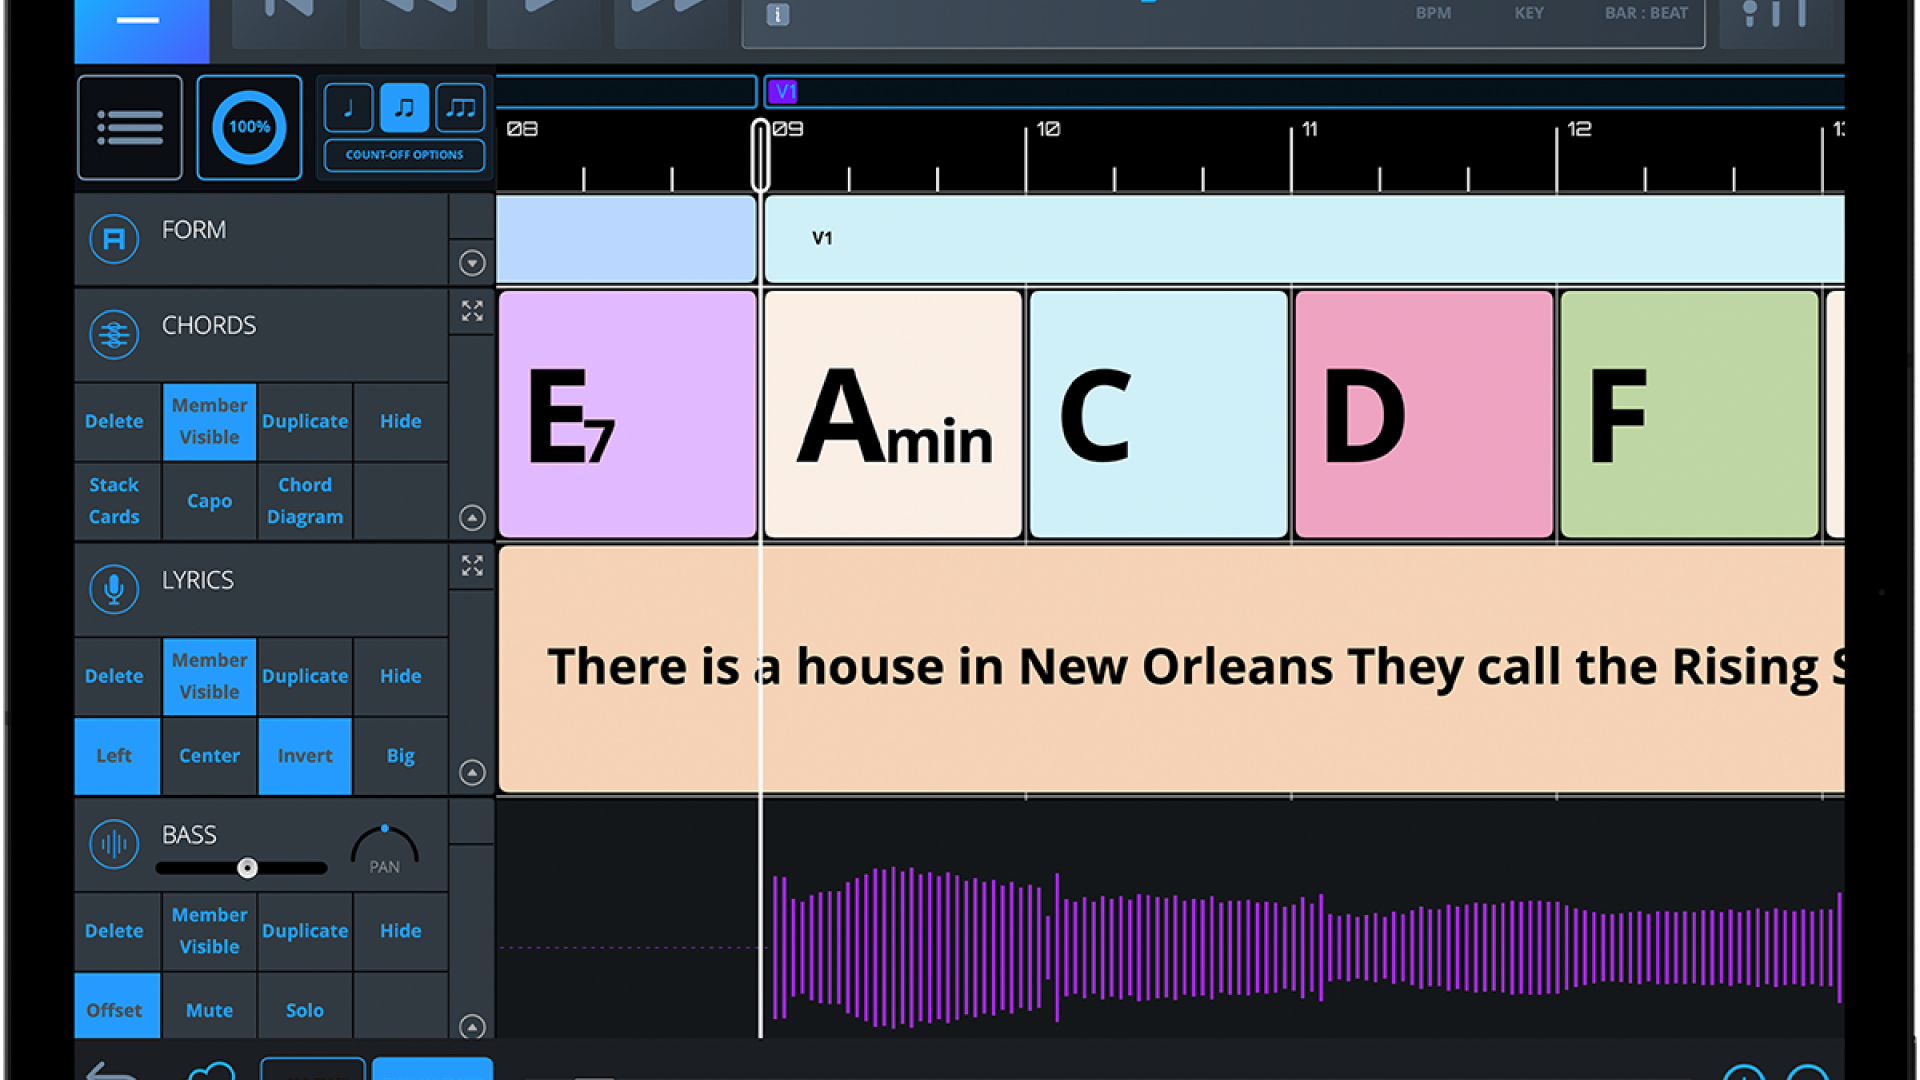Select the Amin chord card
1920x1080 pixels.
[x=893, y=415]
